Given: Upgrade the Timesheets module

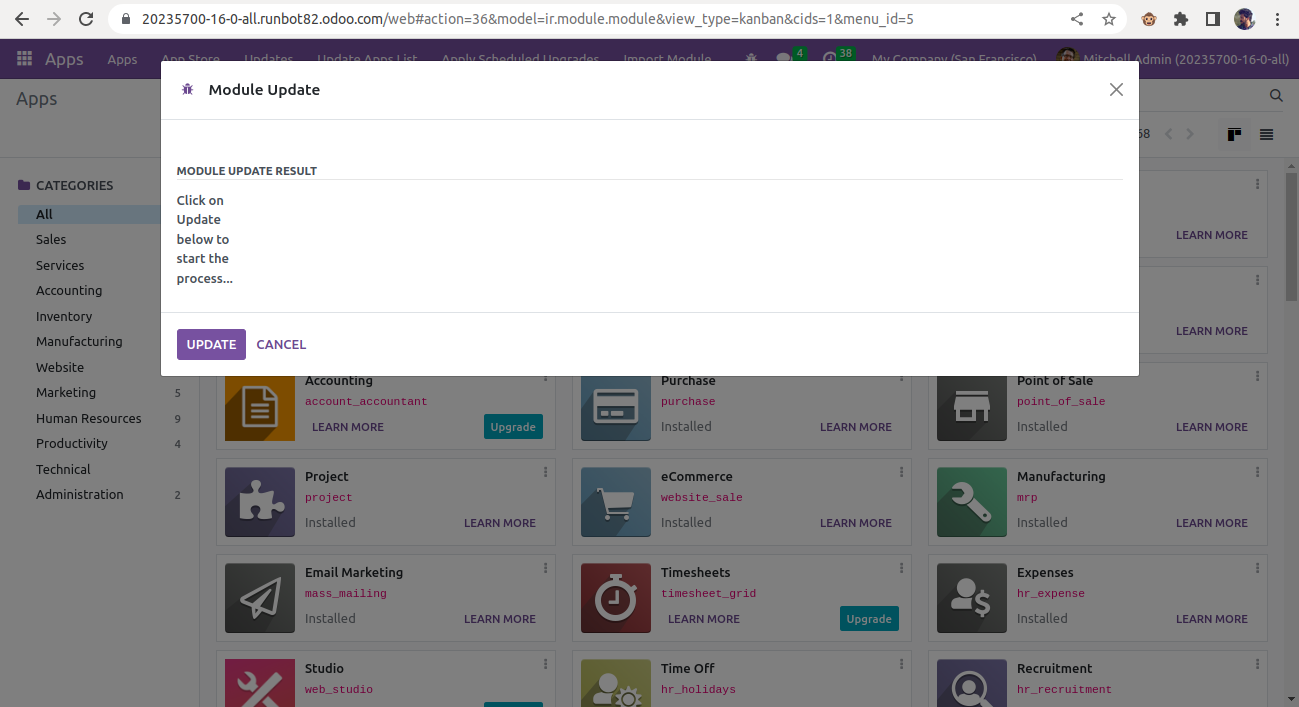Looking at the screenshot, I should pyautogui.click(x=868, y=618).
